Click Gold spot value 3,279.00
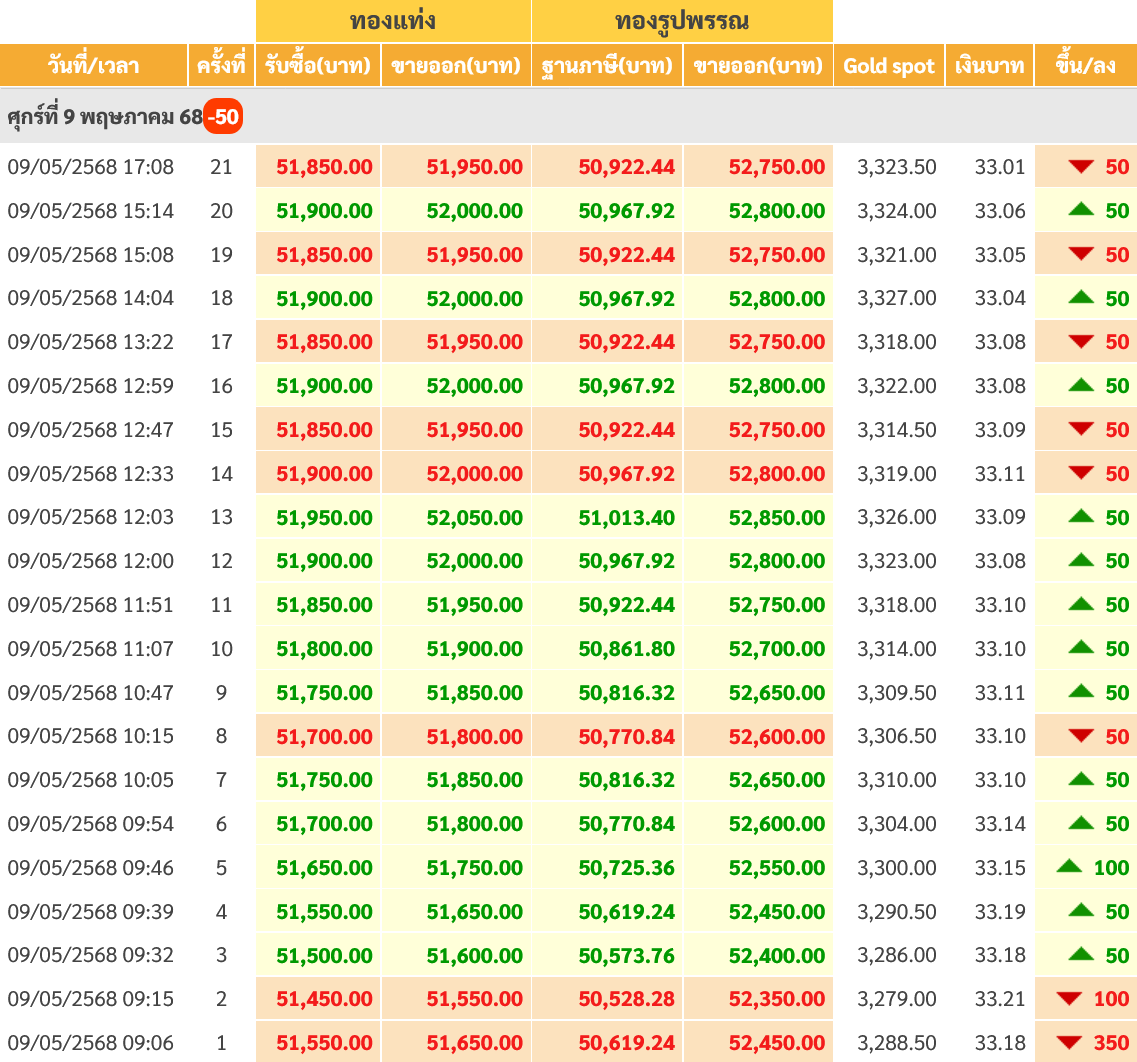The image size is (1137, 1062). pyautogui.click(x=897, y=999)
